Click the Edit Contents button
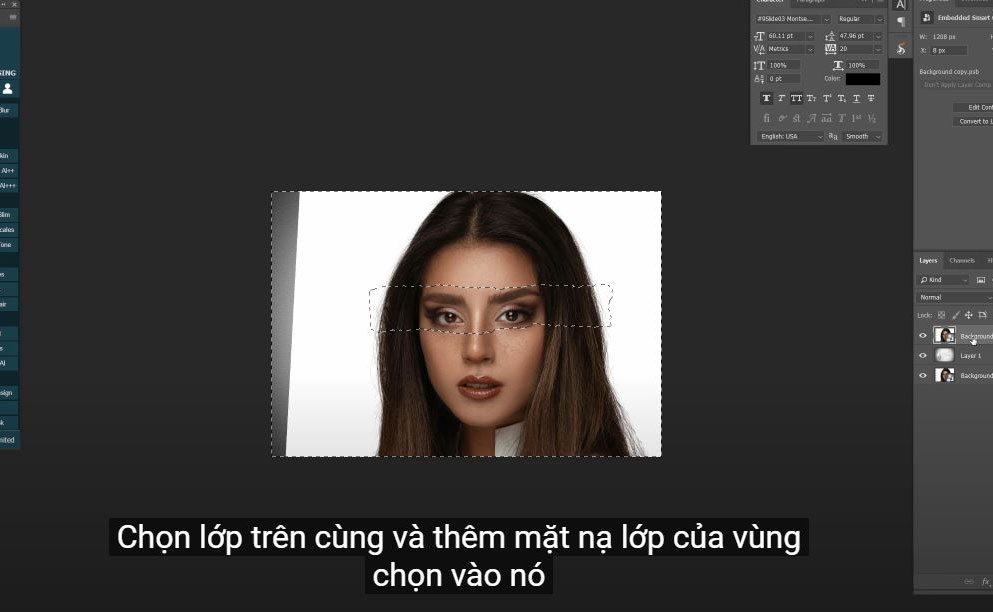The width and height of the screenshot is (993, 612). coord(973,107)
